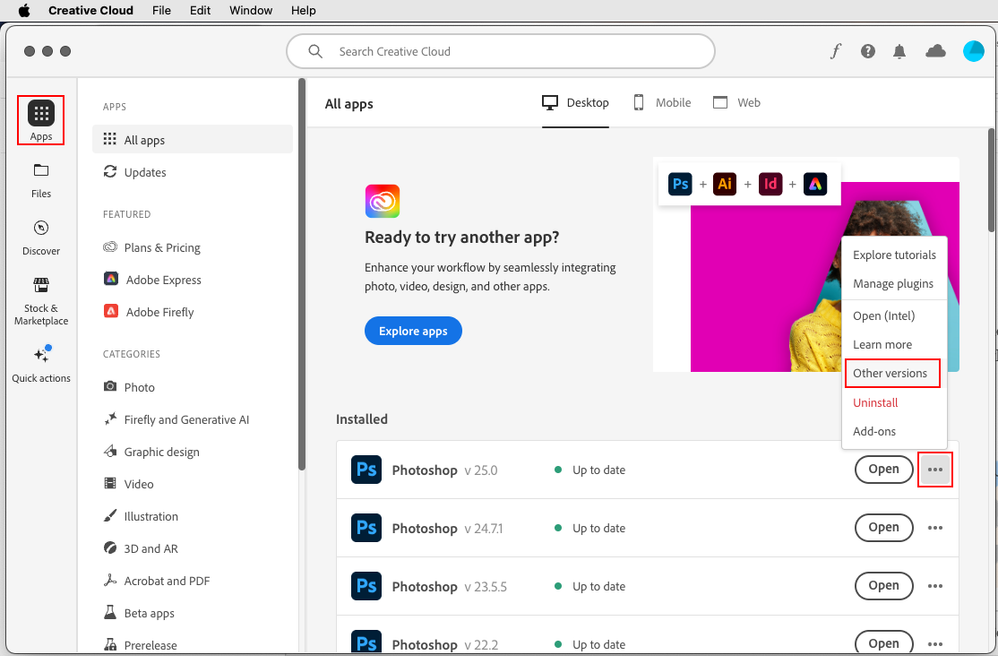Select Manage plugins from the menu

coord(894,283)
